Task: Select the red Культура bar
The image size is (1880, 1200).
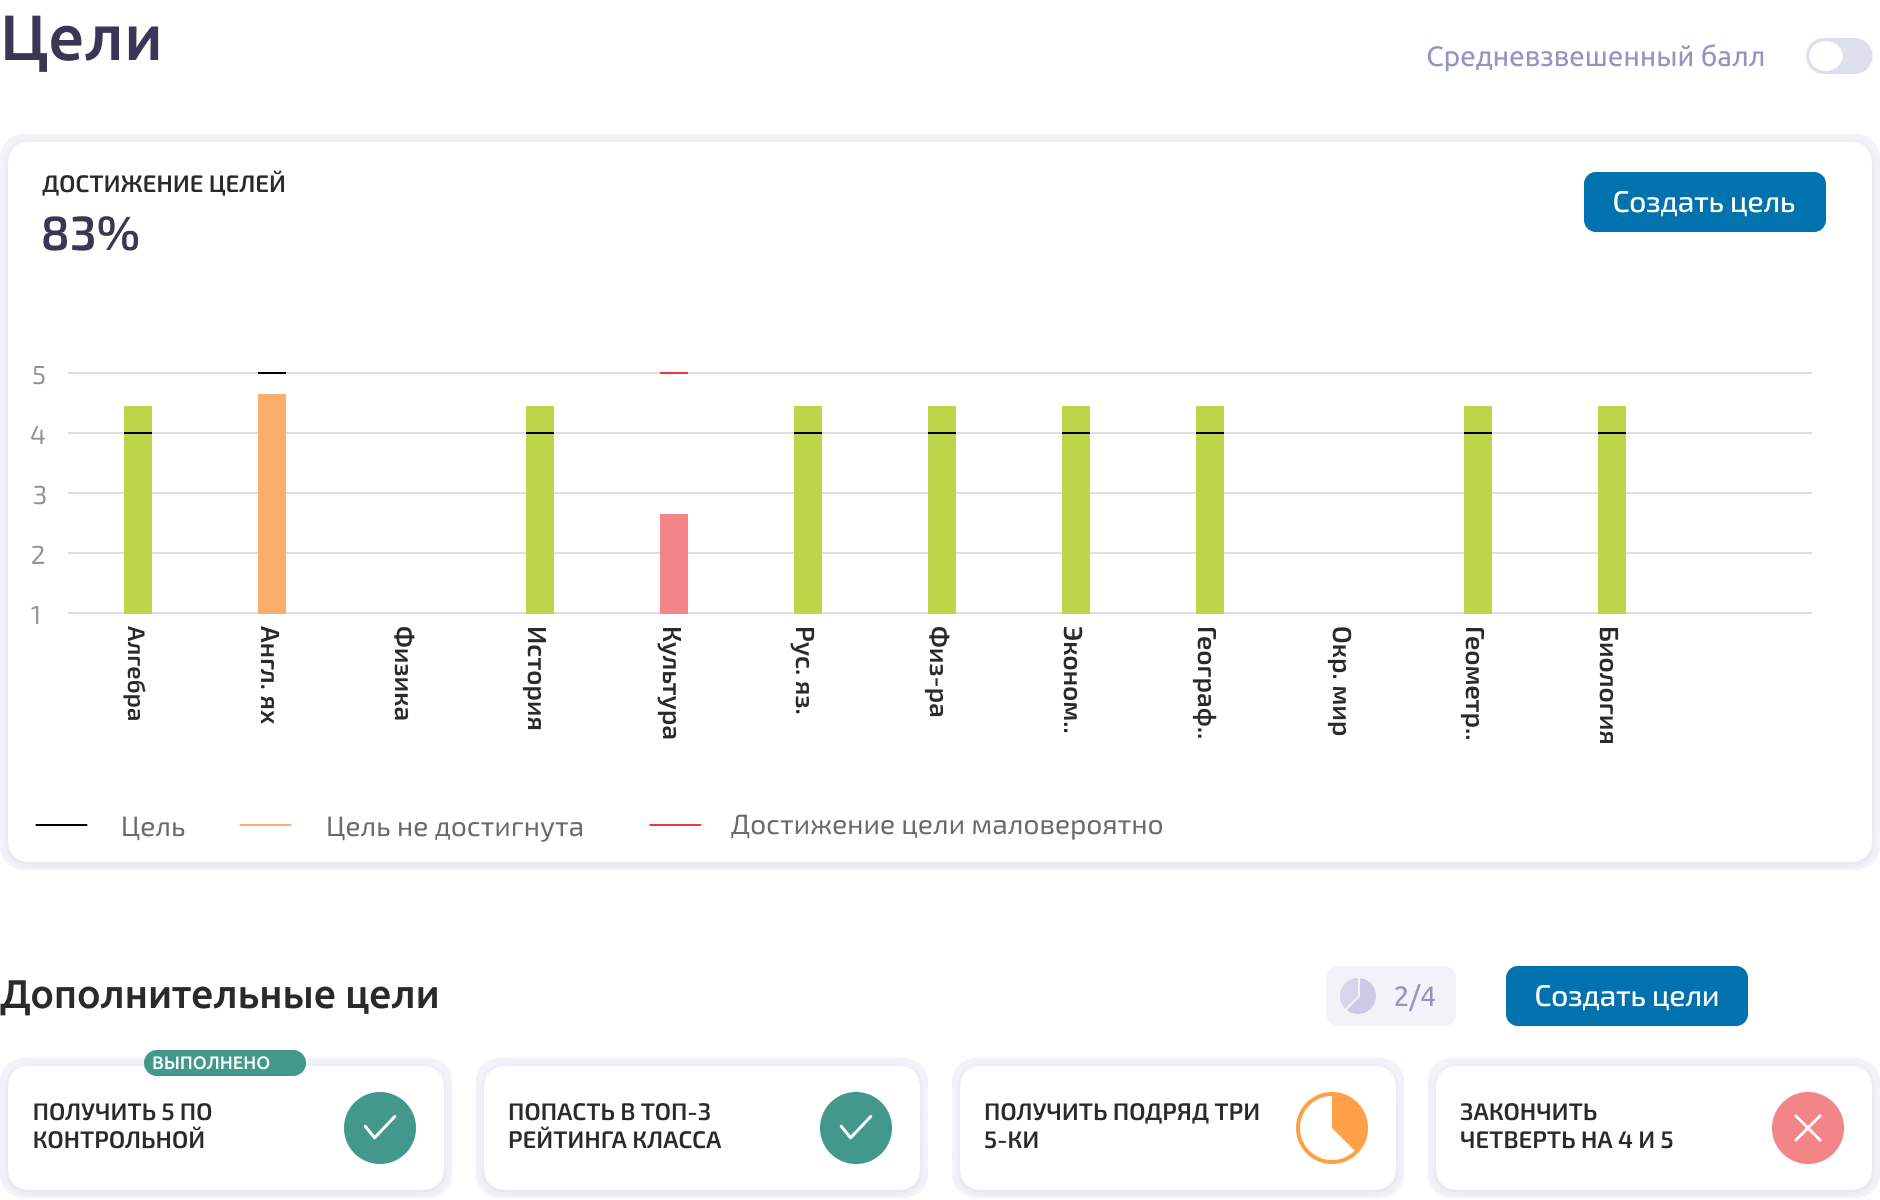Action: coord(674,563)
